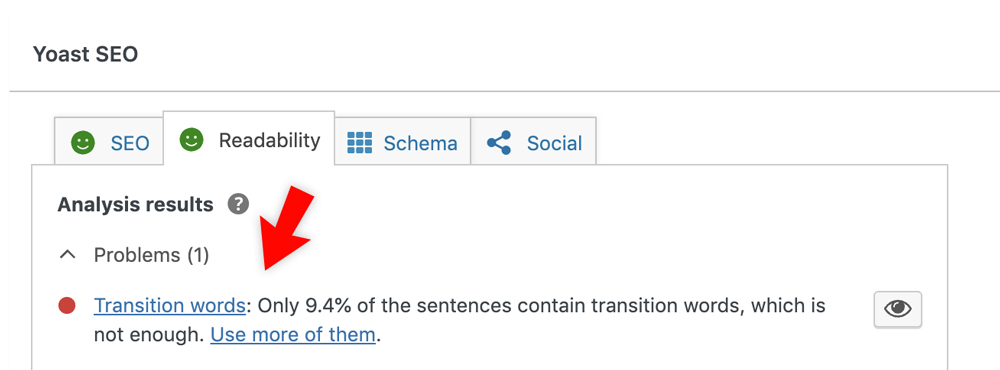Click the Schema grid icon
Screen dimensions: 1000x370
tap(359, 143)
